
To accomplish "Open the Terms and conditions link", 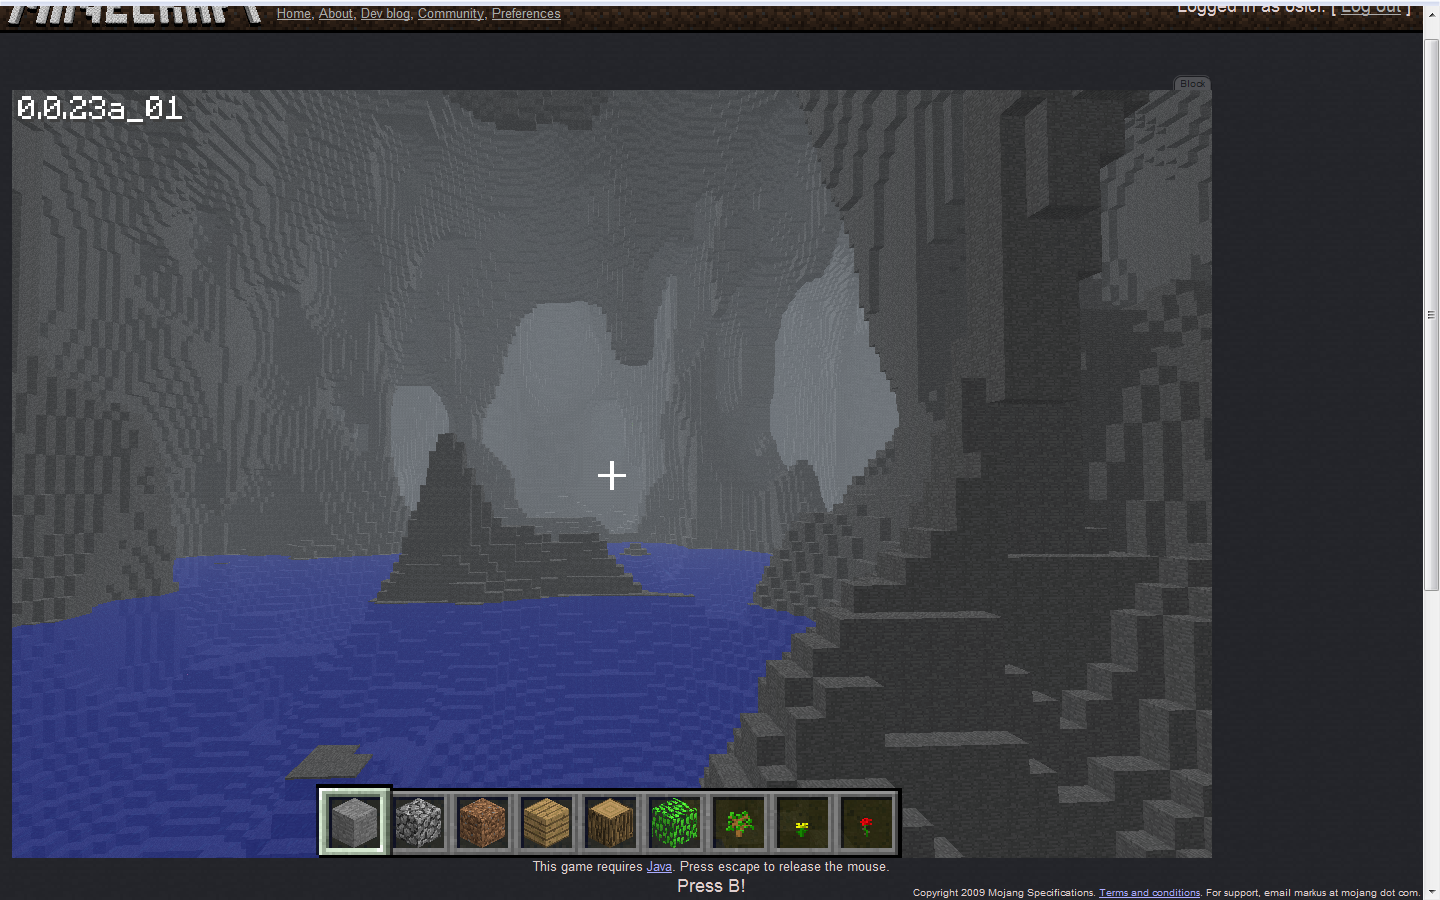I will pos(1149,893).
